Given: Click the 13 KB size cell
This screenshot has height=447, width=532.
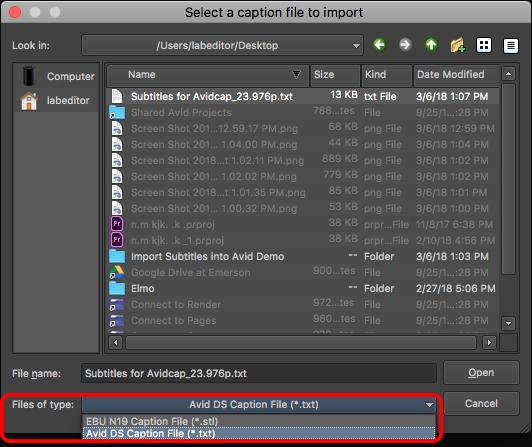Looking at the screenshot, I should pos(344,94).
